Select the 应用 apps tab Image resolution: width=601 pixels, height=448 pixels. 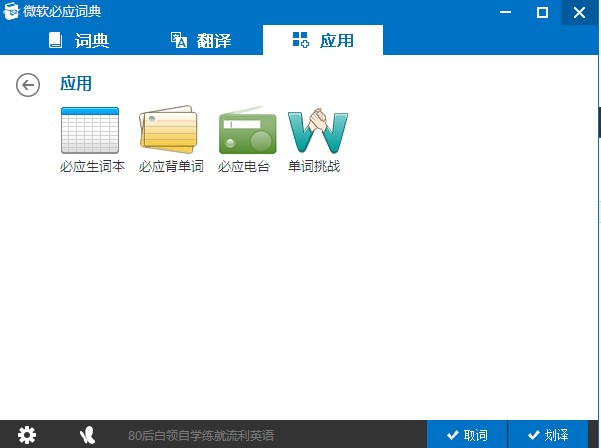(323, 40)
